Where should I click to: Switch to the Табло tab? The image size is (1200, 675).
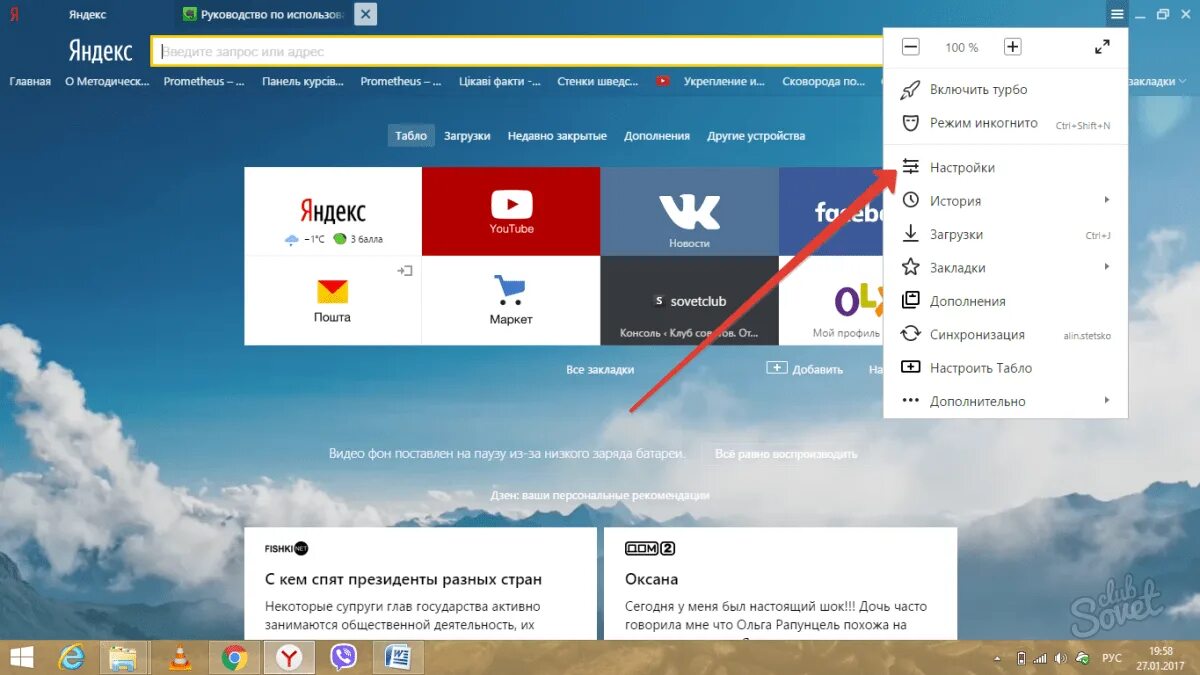click(411, 136)
